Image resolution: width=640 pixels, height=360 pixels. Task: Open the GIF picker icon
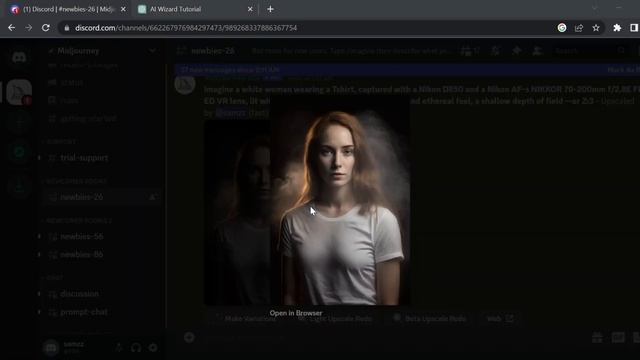point(618,338)
